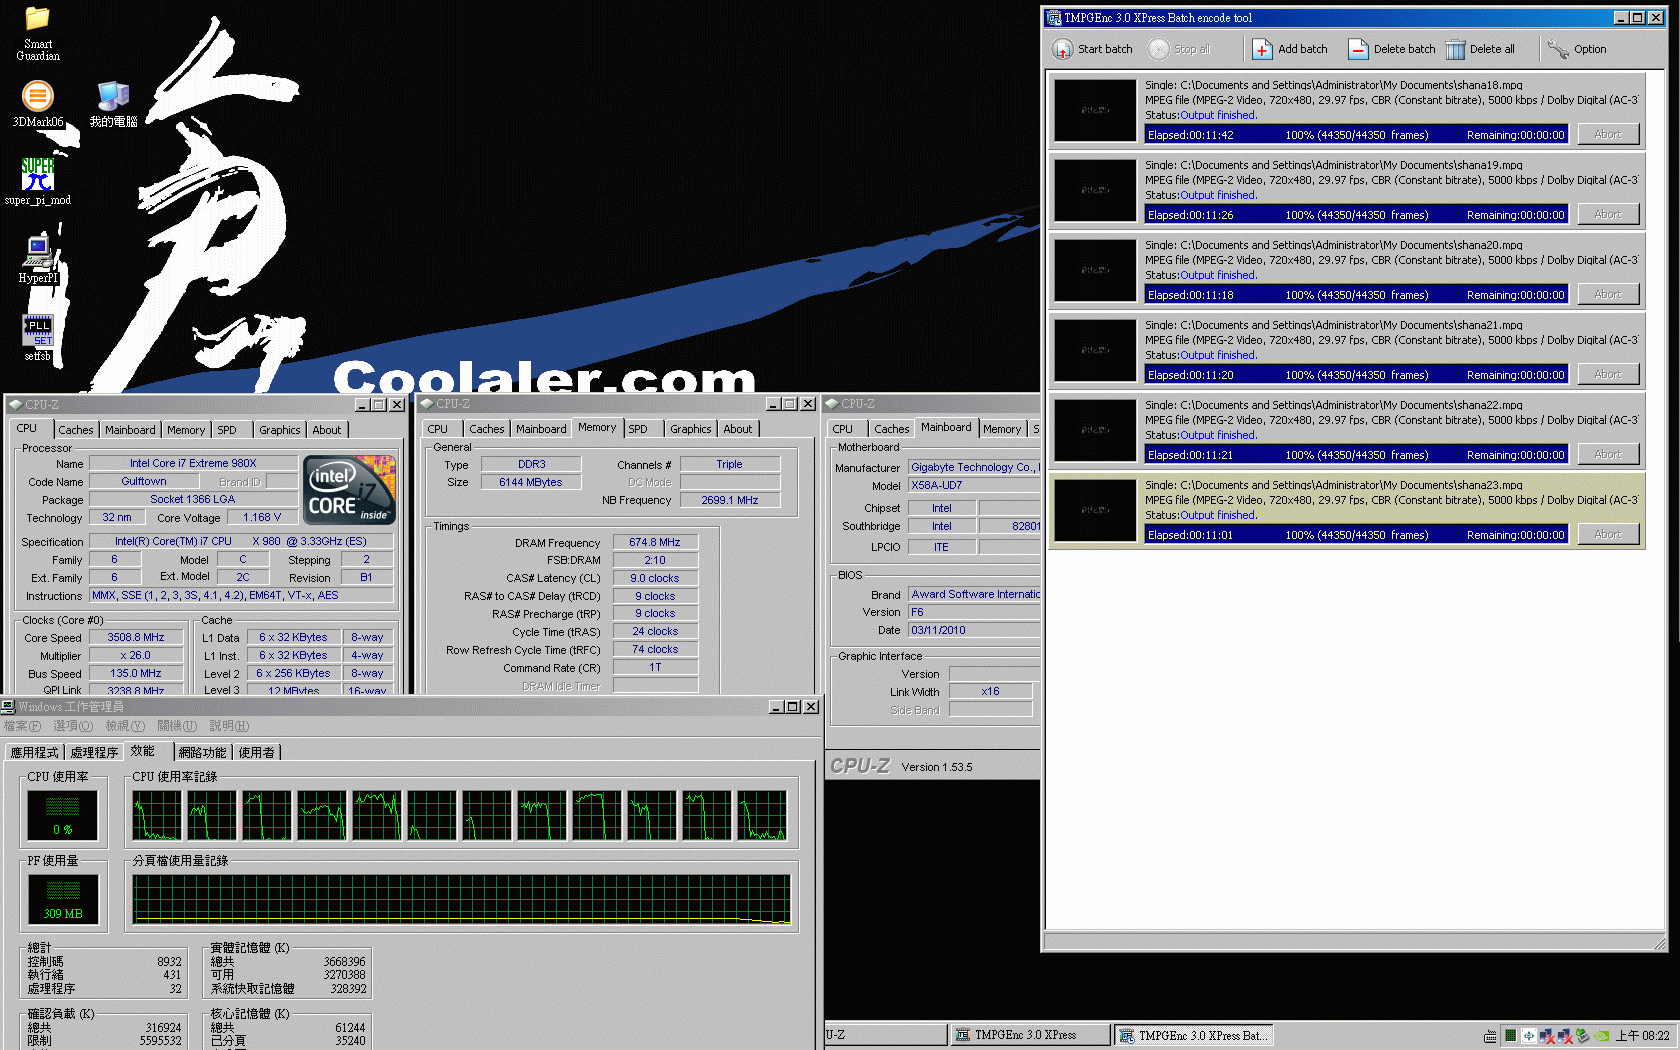Viewport: 1680px width, 1050px height.
Task: Select the shana19.mpg job thumbnail
Action: pos(1095,190)
